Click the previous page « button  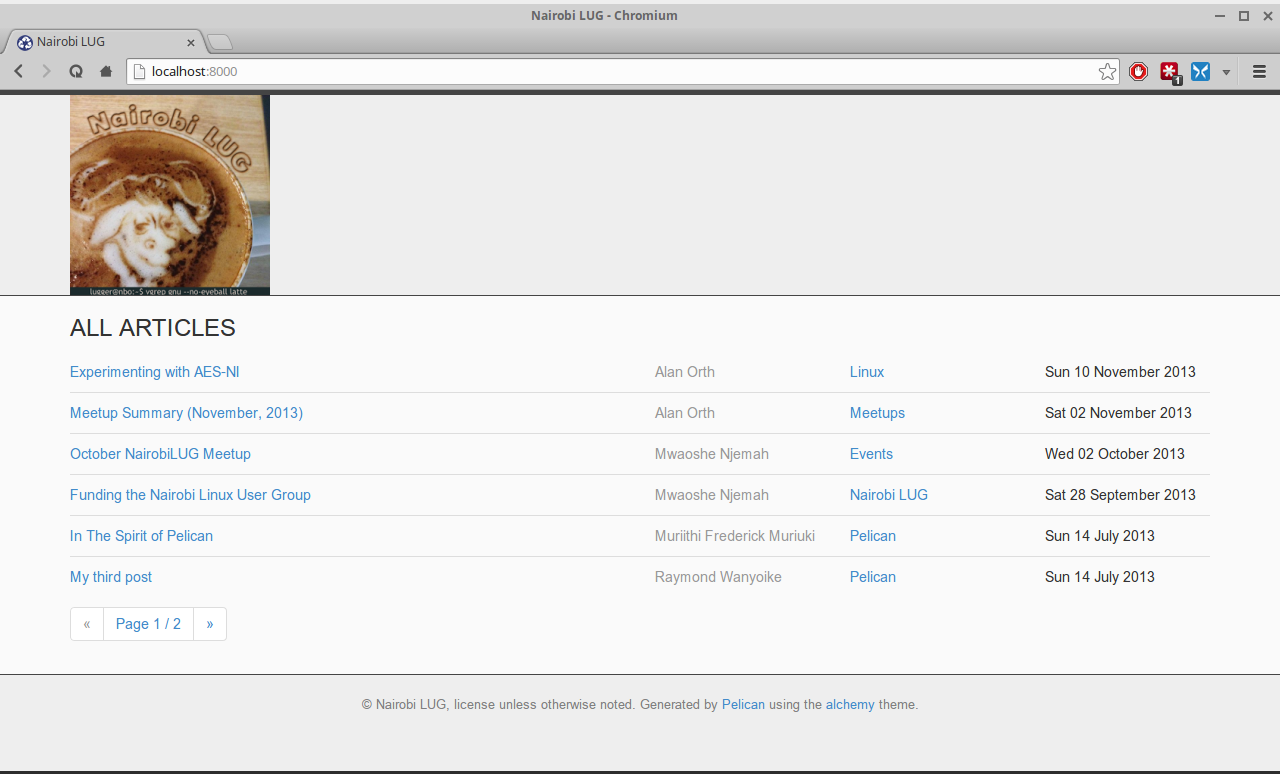87,624
